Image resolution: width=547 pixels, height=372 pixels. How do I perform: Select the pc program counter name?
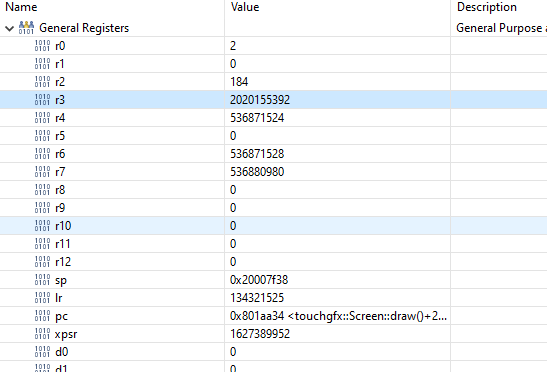click(x=61, y=317)
